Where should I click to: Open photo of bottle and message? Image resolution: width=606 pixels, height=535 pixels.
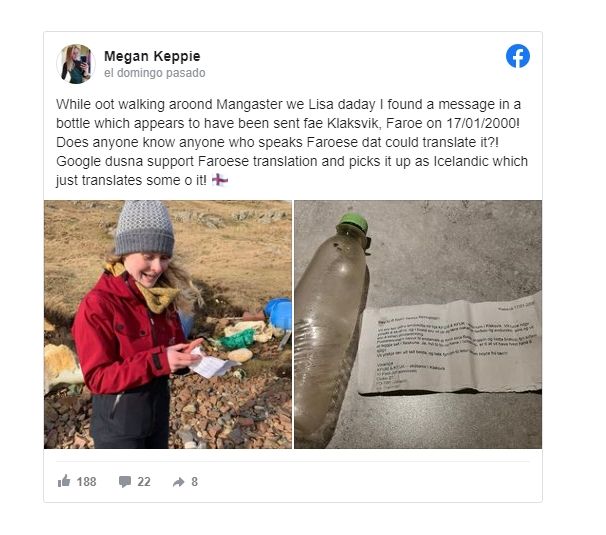418,324
